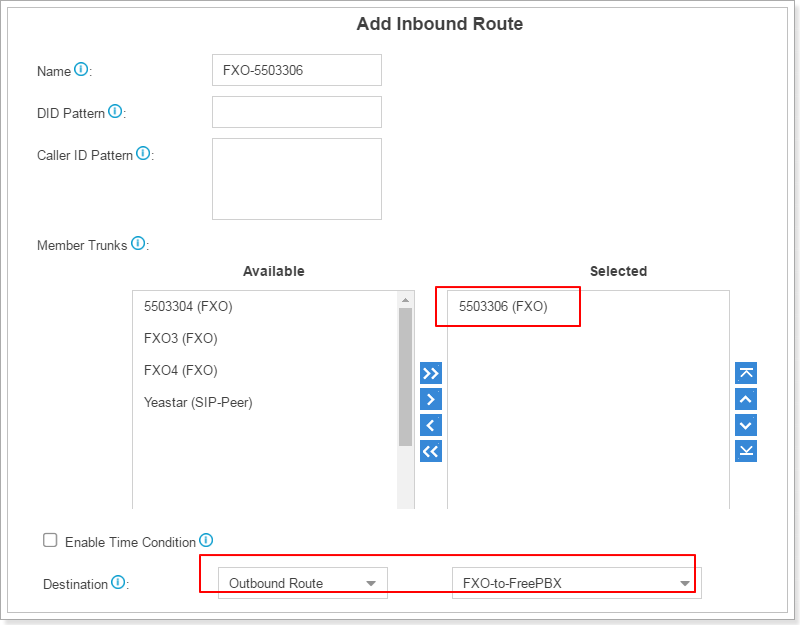The width and height of the screenshot is (800, 625).
Task: Move all trunks to Selected list
Action: point(431,373)
